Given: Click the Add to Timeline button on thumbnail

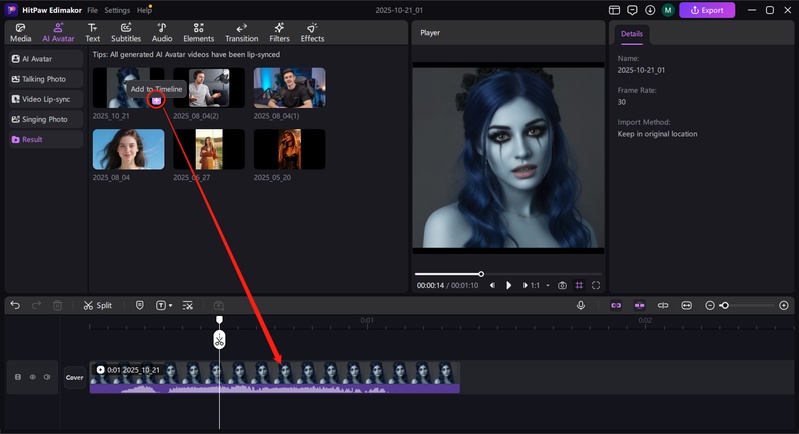Looking at the screenshot, I should pyautogui.click(x=156, y=100).
